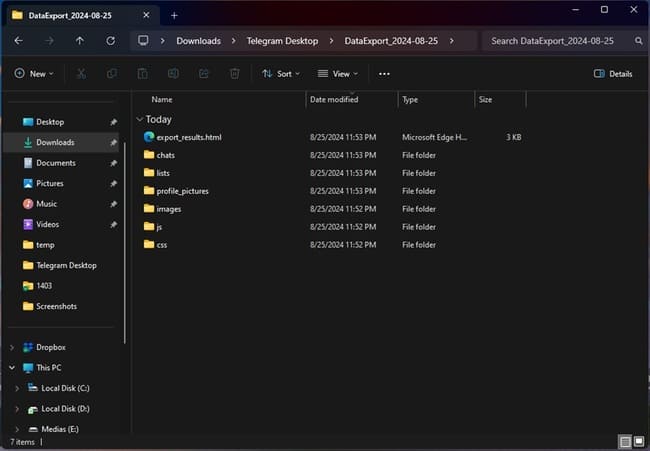Image resolution: width=650 pixels, height=451 pixels.
Task: Click the Rename icon in toolbar
Action: (173, 74)
